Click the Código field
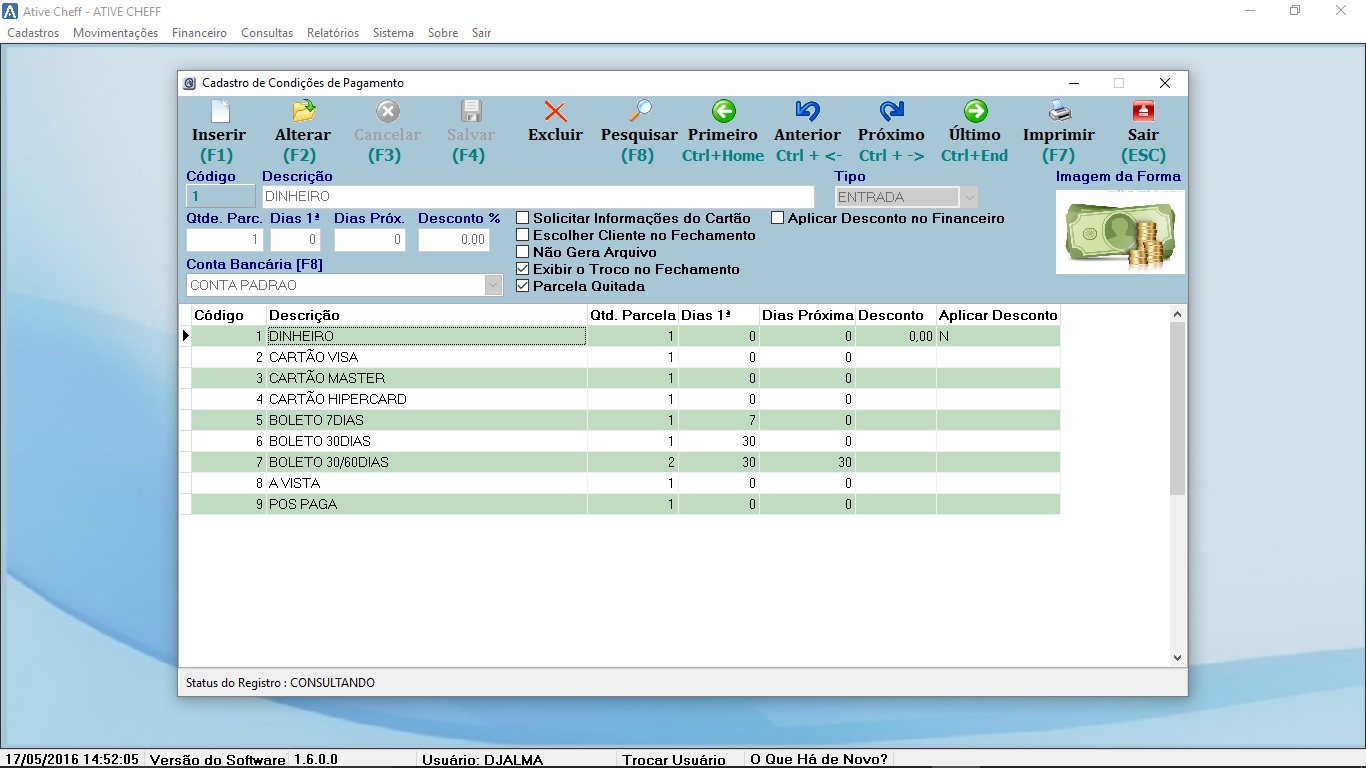The height and width of the screenshot is (768, 1366). (x=221, y=197)
